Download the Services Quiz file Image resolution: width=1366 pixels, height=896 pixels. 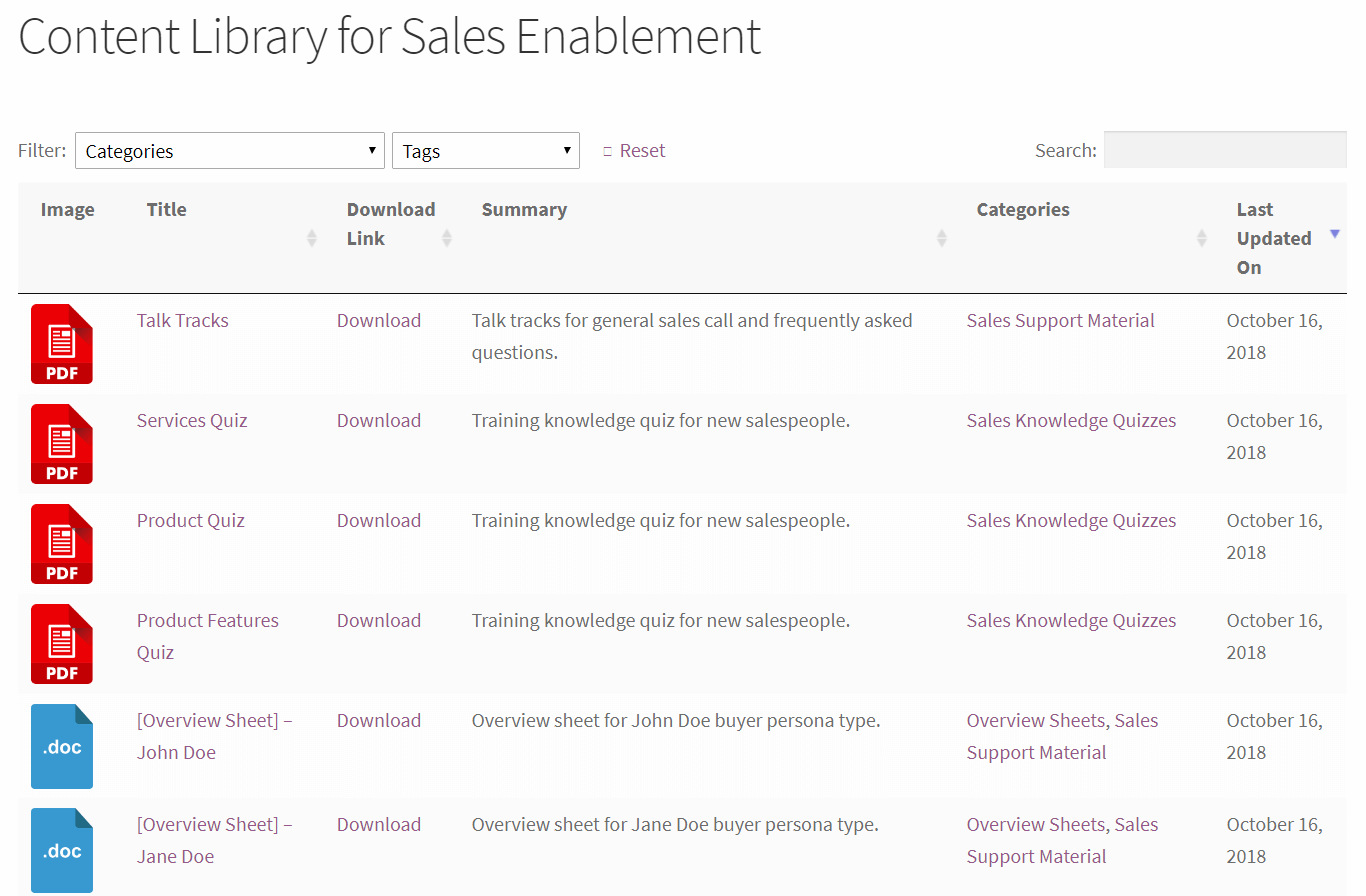coord(379,420)
